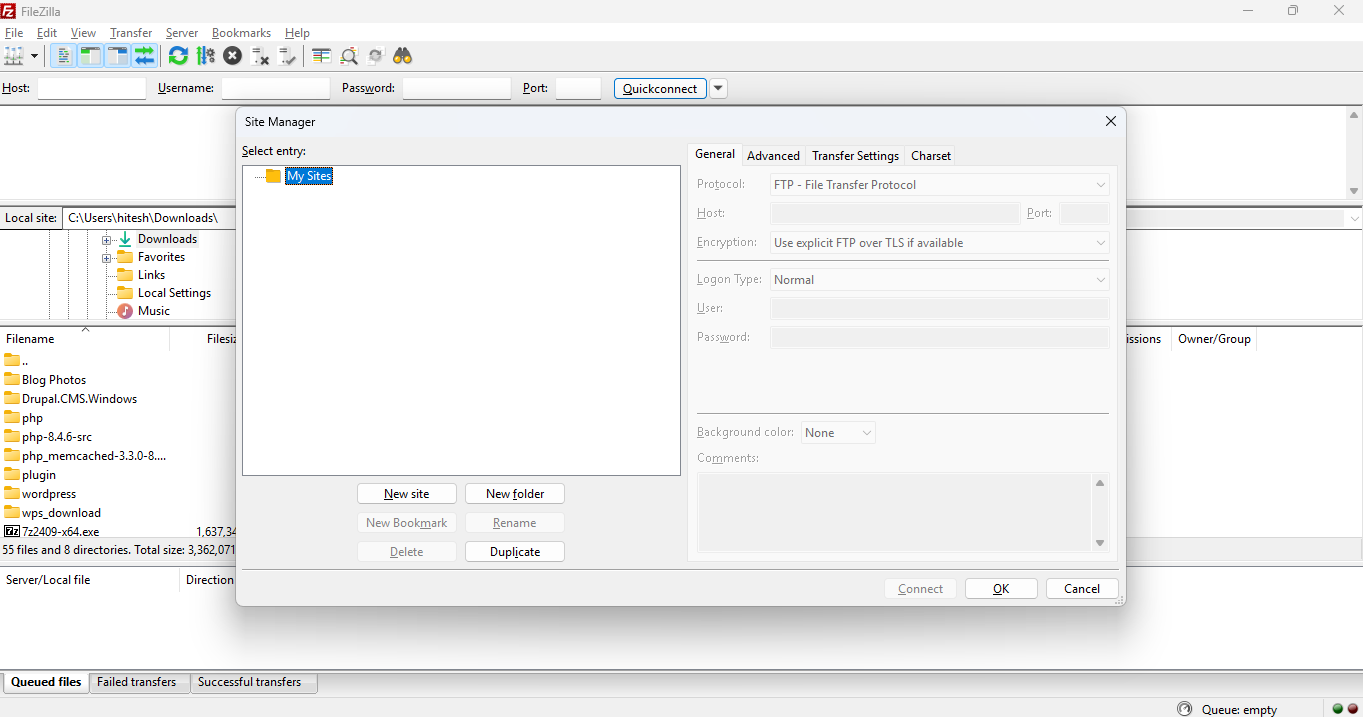The height and width of the screenshot is (717, 1363).
Task: Click the green Refresh file lists icon
Action: 178,56
